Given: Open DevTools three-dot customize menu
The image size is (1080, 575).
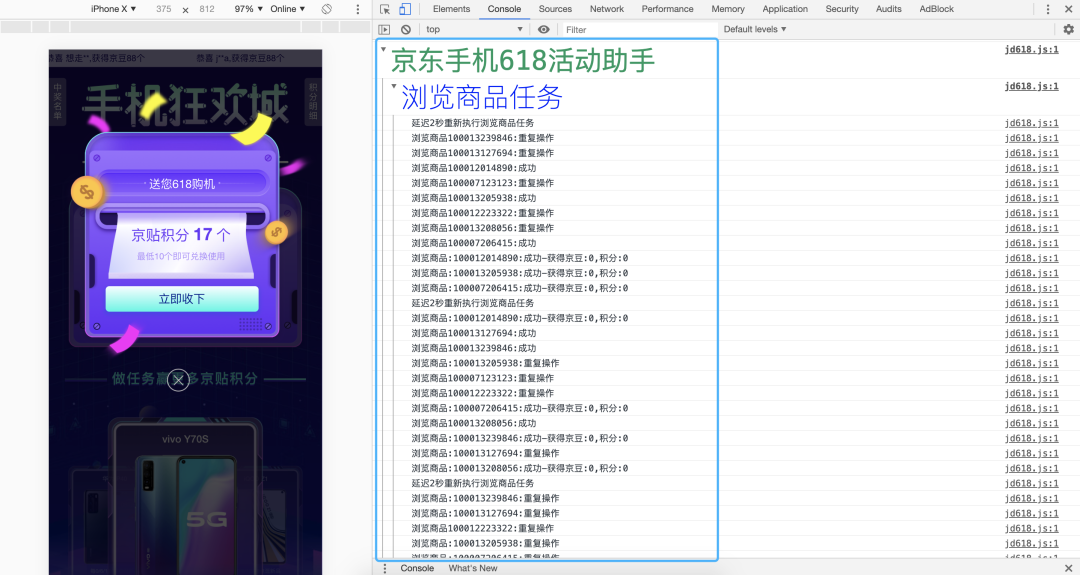Looking at the screenshot, I should click(x=1048, y=9).
